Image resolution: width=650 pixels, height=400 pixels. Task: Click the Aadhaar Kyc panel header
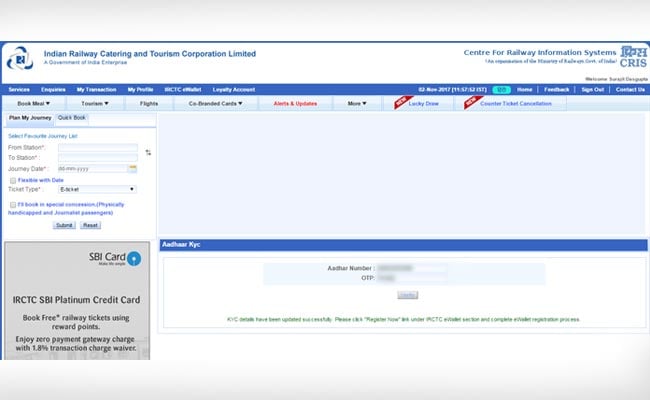tap(403, 245)
